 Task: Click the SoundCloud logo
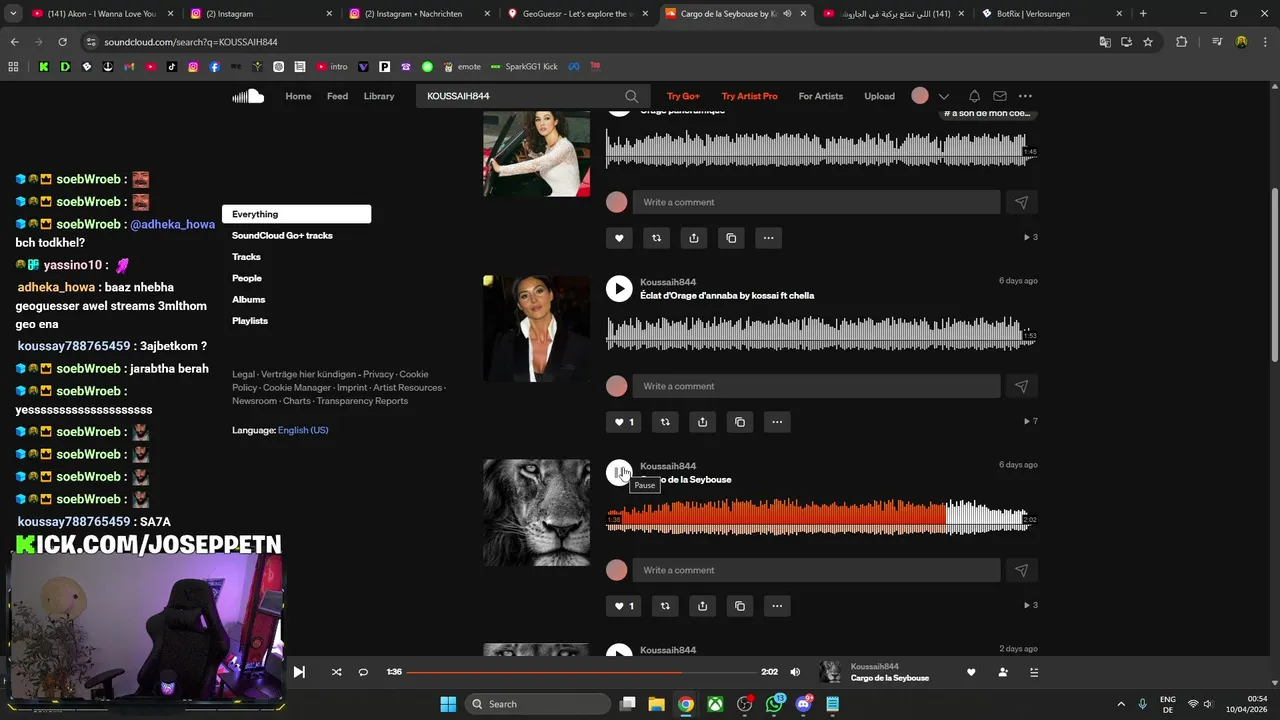click(248, 96)
